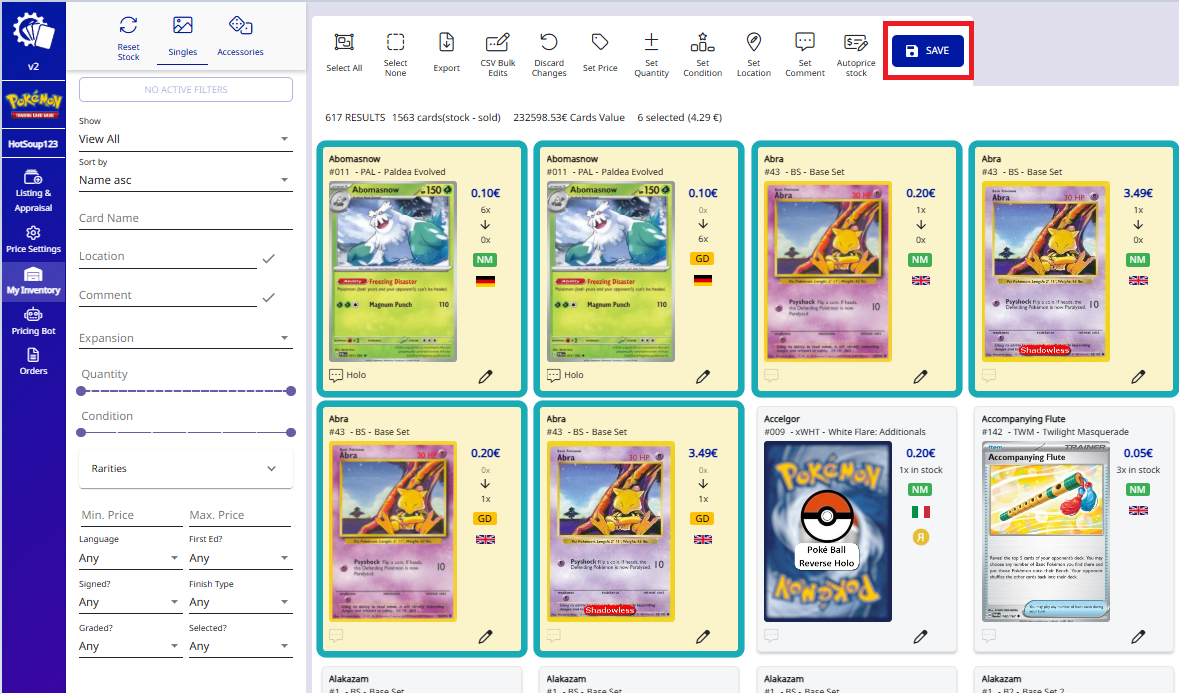Open Price Settings in sidebar
1179x694 pixels.
[33, 240]
